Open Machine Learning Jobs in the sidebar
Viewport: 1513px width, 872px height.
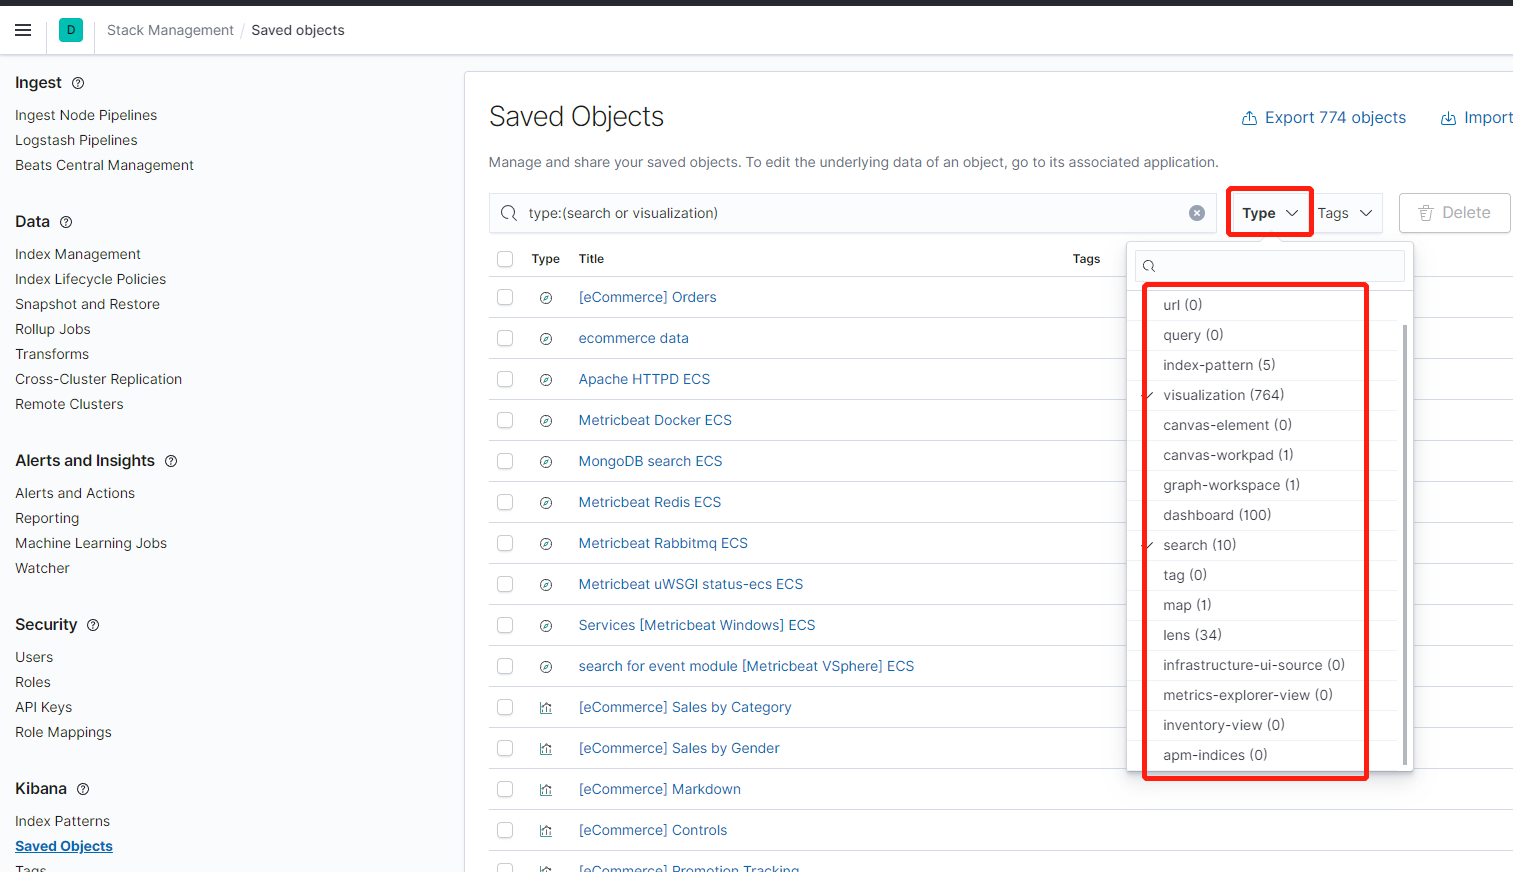[91, 543]
